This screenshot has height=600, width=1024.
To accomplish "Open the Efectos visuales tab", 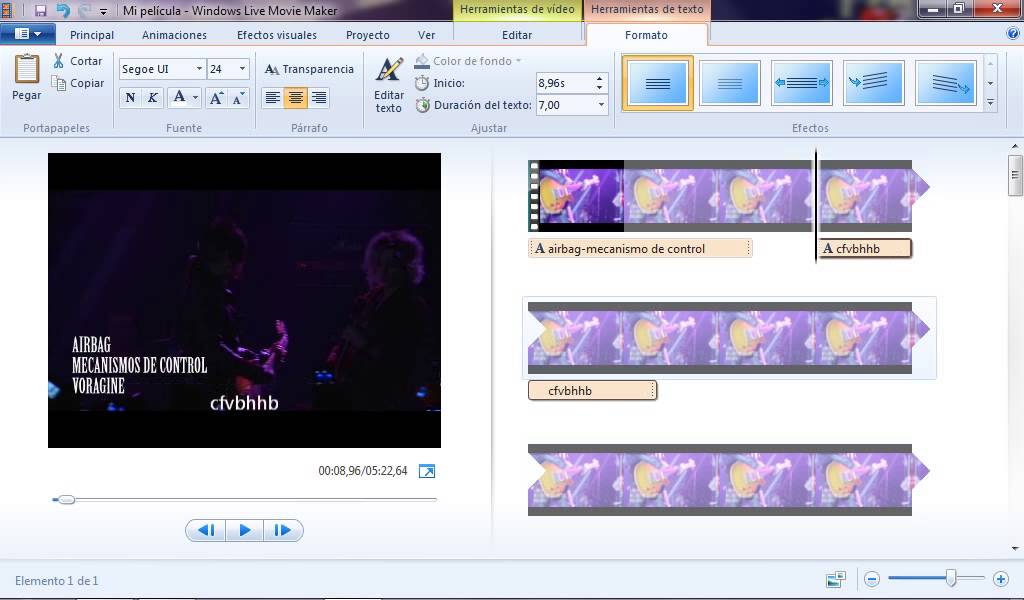I will pyautogui.click(x=277, y=35).
